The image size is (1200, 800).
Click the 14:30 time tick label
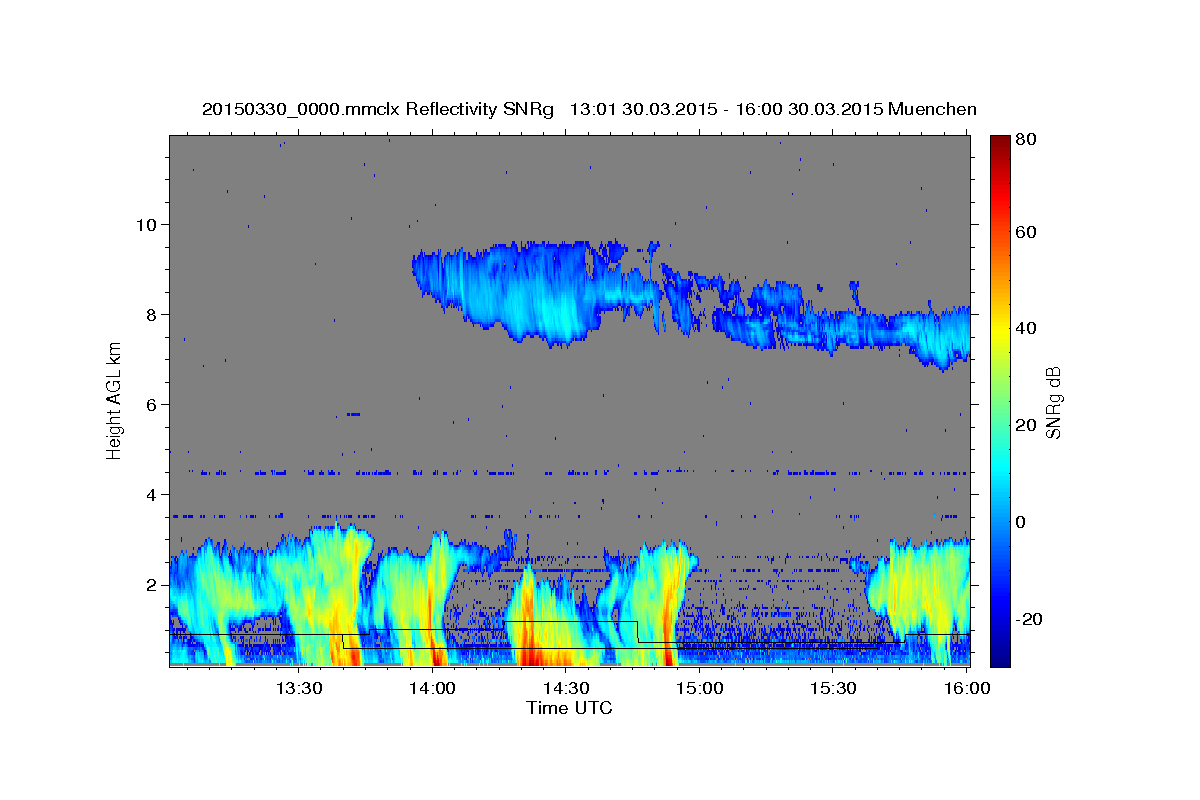[x=566, y=689]
